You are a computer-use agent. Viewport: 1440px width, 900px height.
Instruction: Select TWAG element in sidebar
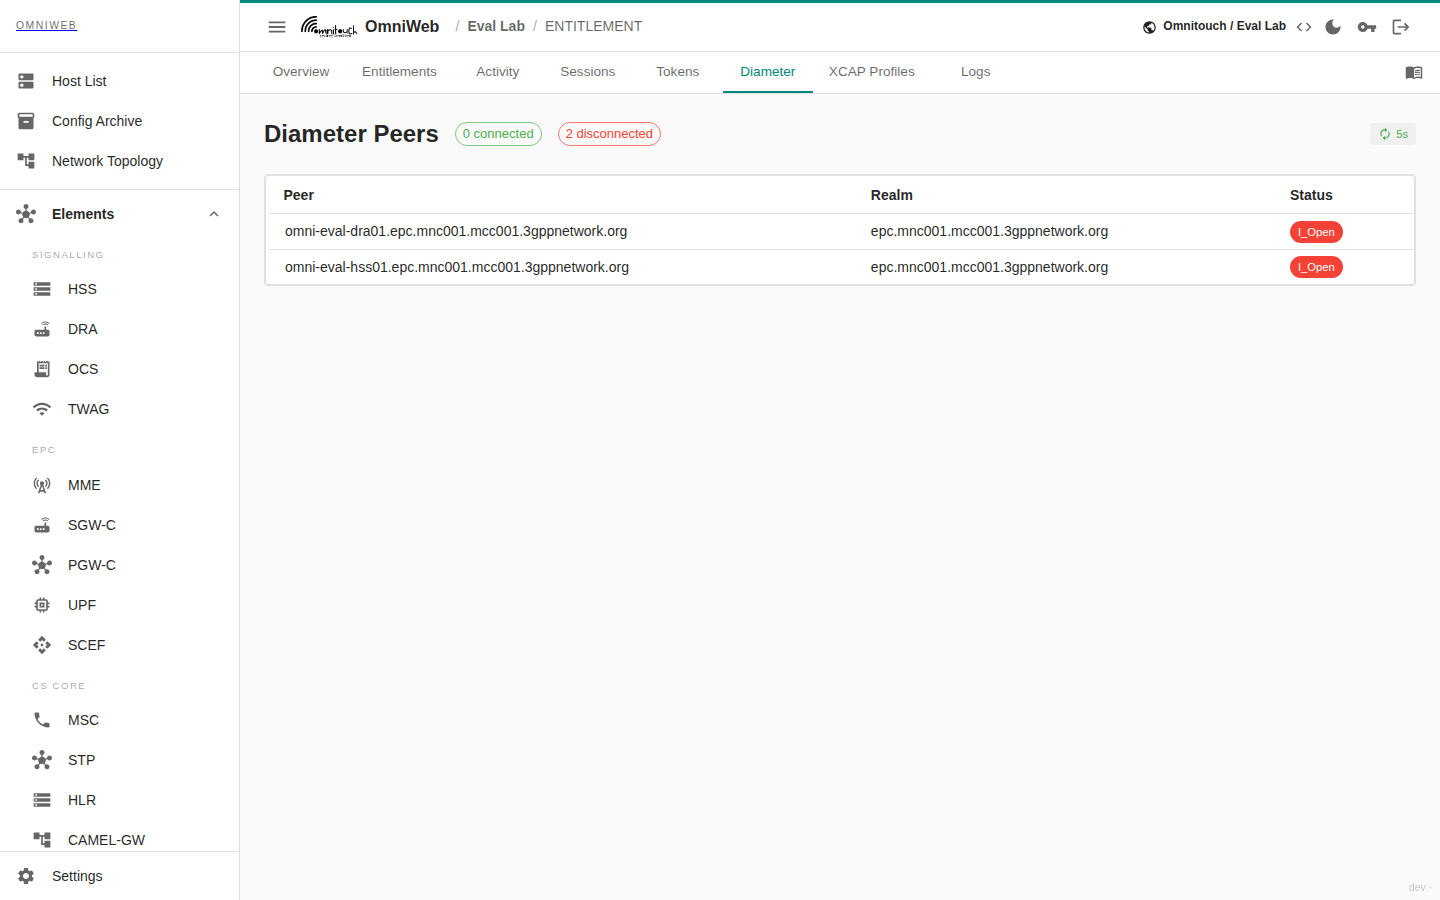120,409
